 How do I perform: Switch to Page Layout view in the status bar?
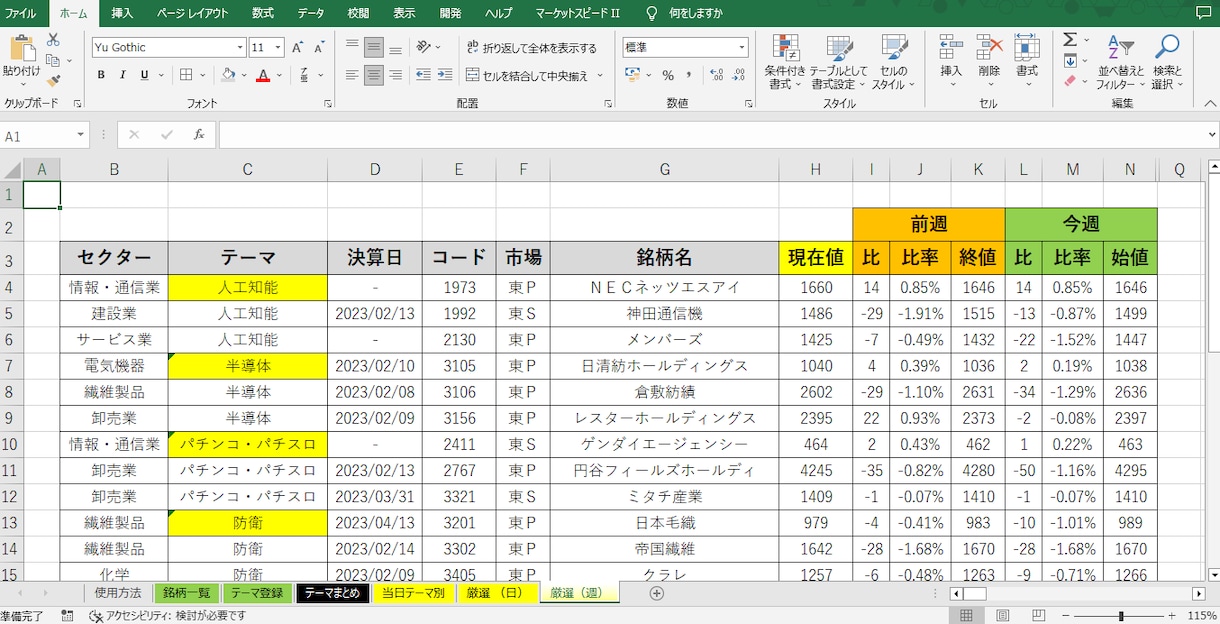(1002, 616)
